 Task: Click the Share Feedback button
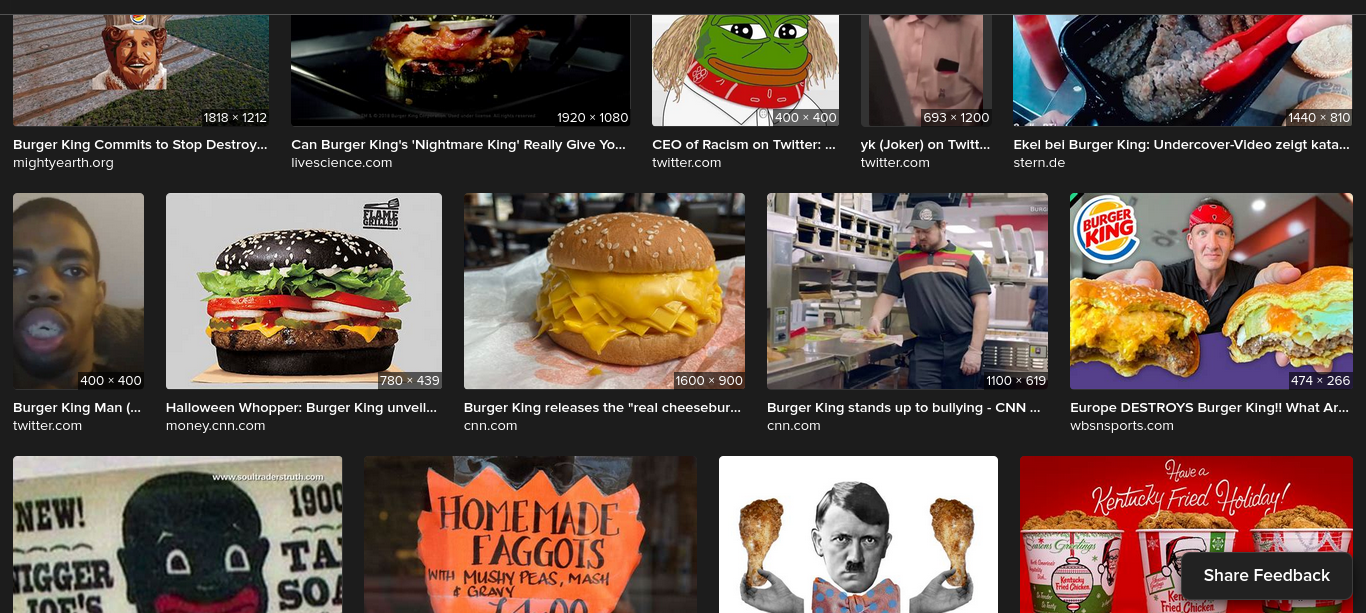click(1266, 575)
